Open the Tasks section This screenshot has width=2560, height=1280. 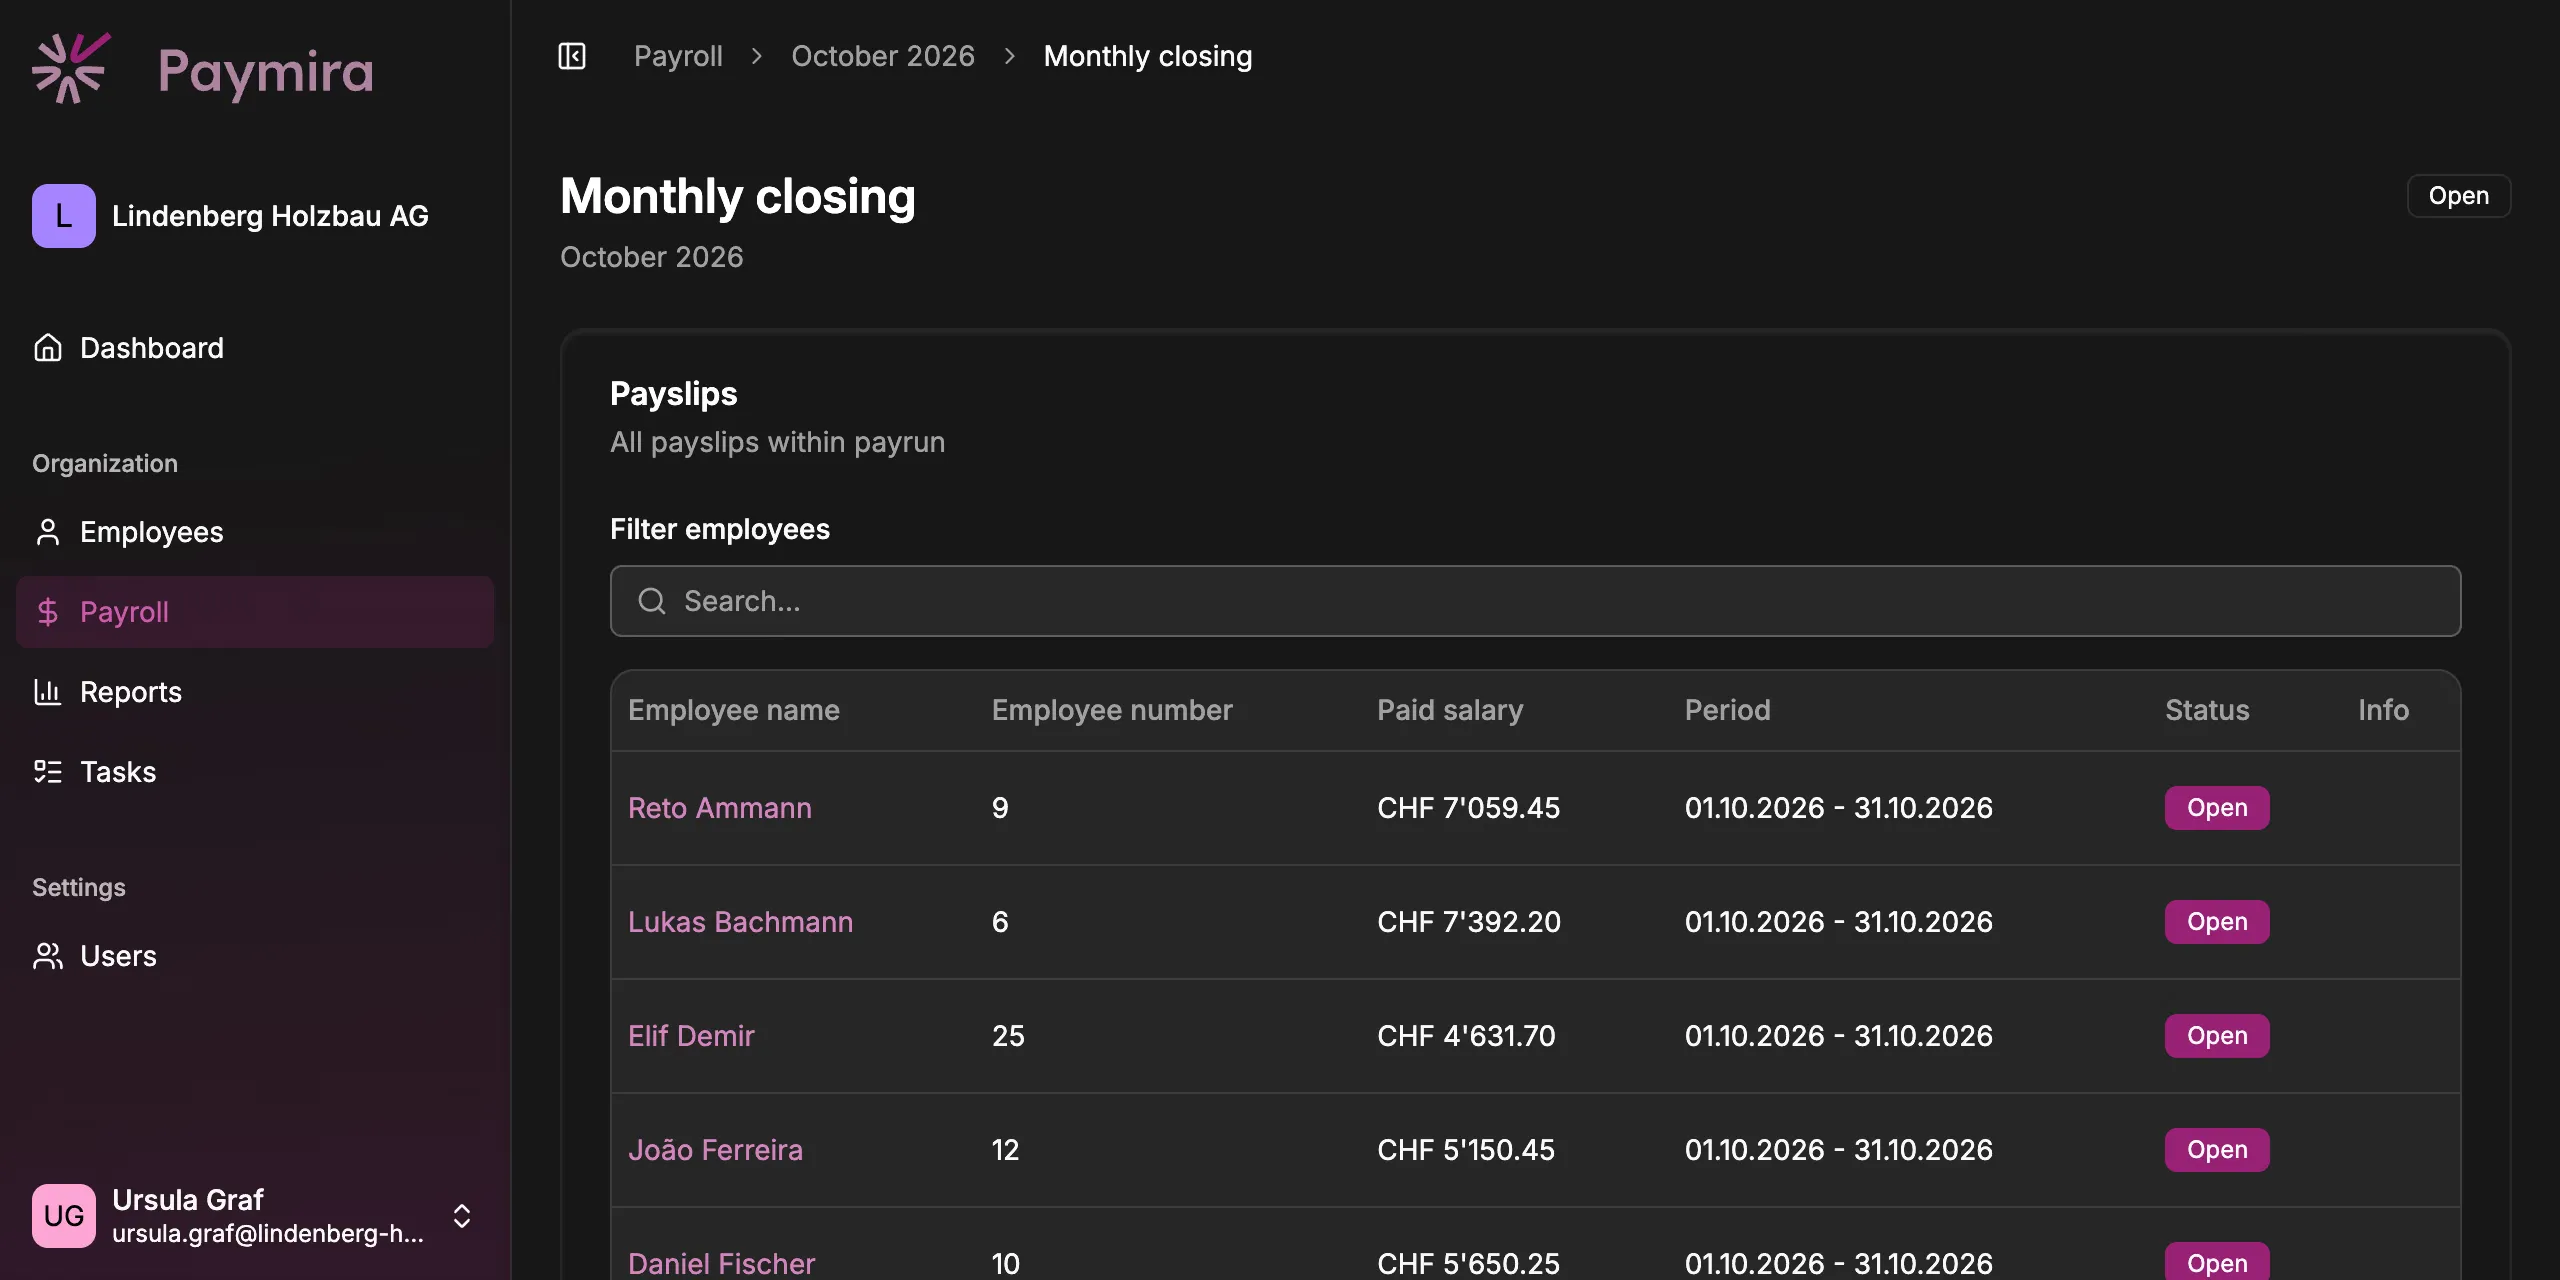(x=255, y=772)
